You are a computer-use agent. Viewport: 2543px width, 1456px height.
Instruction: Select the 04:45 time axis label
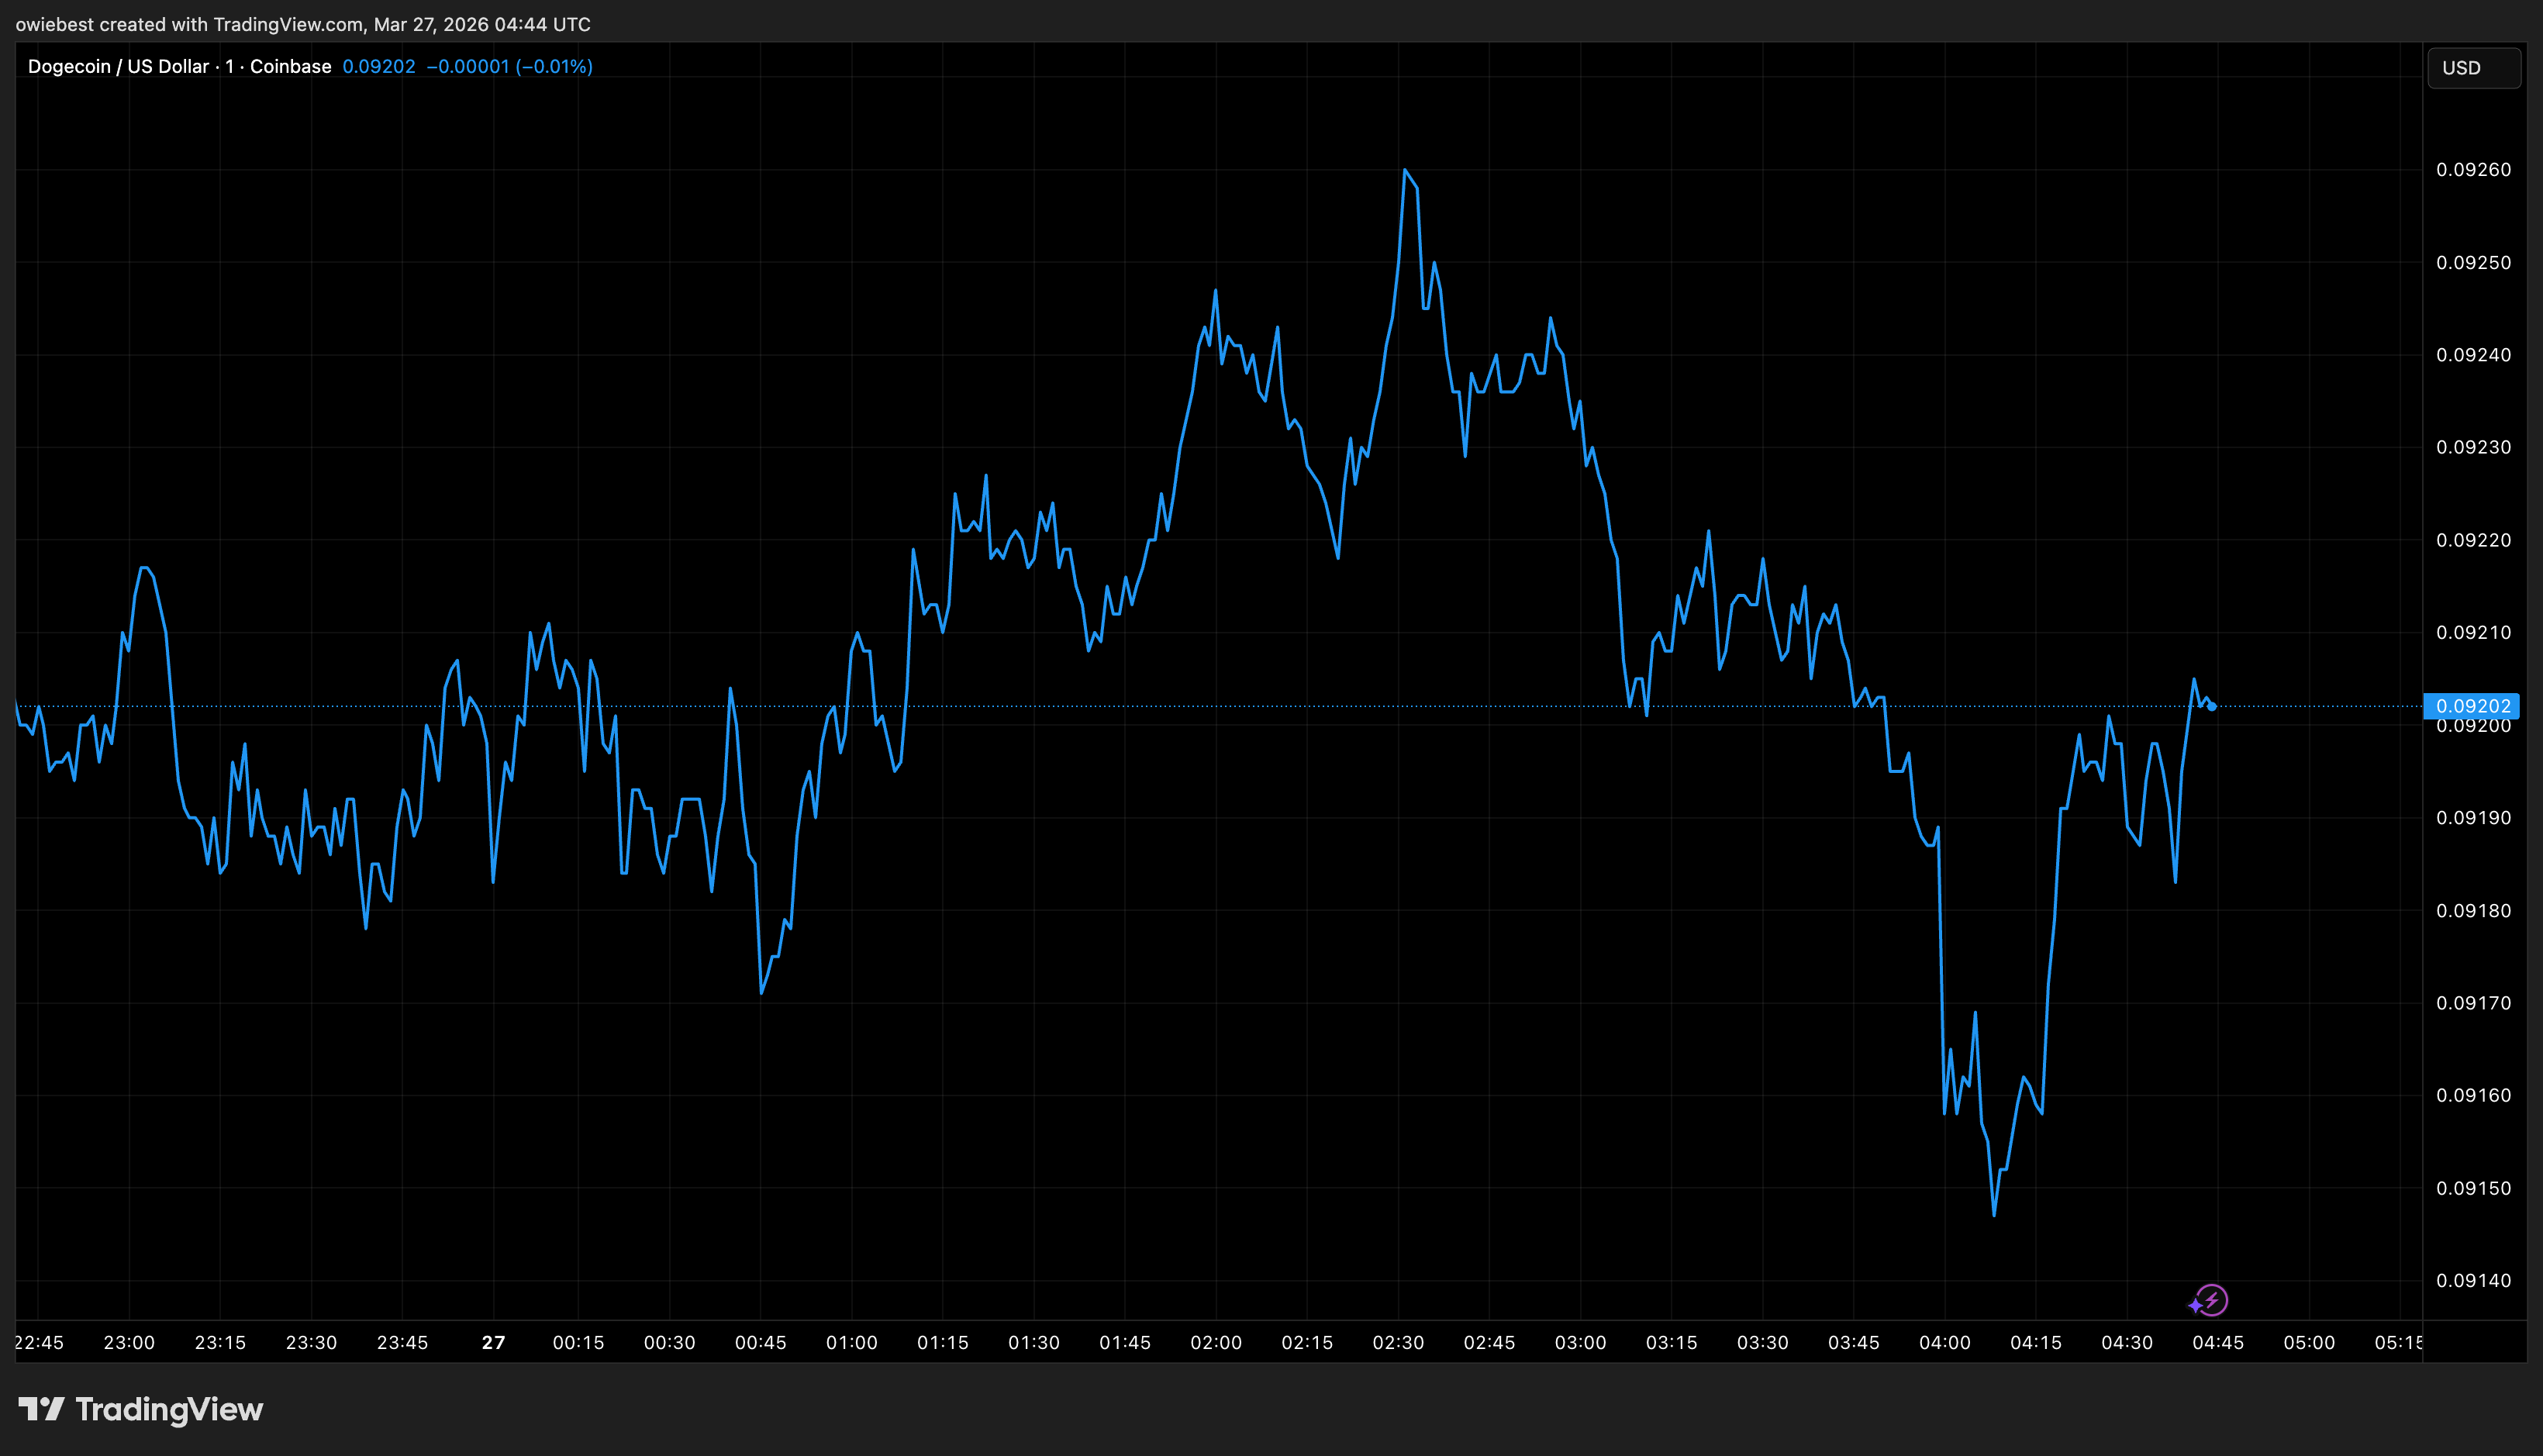pyautogui.click(x=2218, y=1342)
